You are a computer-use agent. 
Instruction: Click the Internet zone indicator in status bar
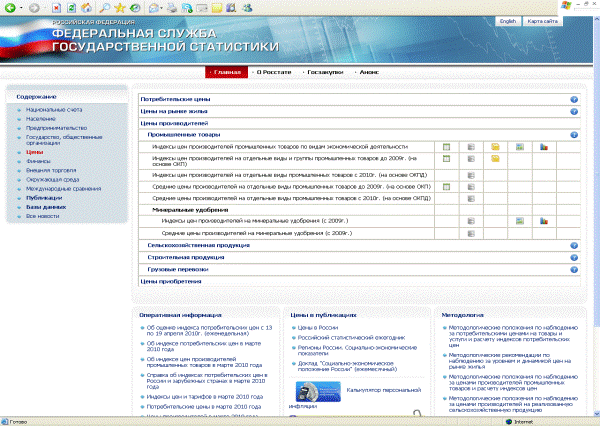click(519, 422)
